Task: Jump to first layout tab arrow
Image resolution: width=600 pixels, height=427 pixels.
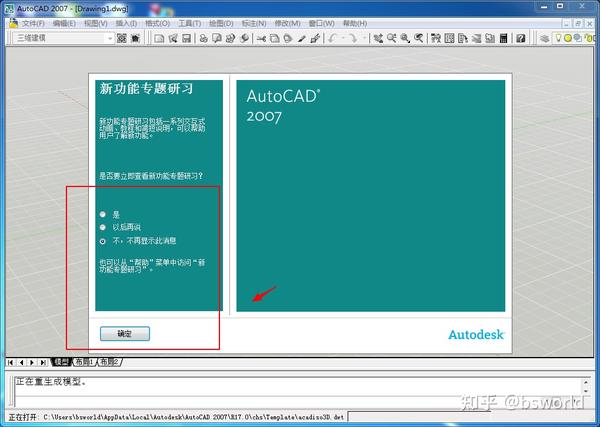Action: 11,362
